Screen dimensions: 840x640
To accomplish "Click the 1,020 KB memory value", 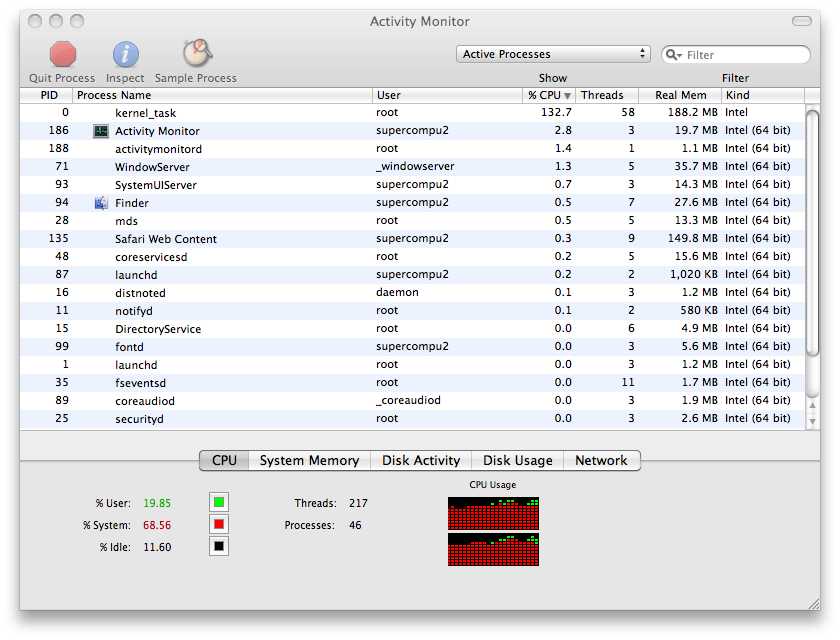I will (x=694, y=274).
